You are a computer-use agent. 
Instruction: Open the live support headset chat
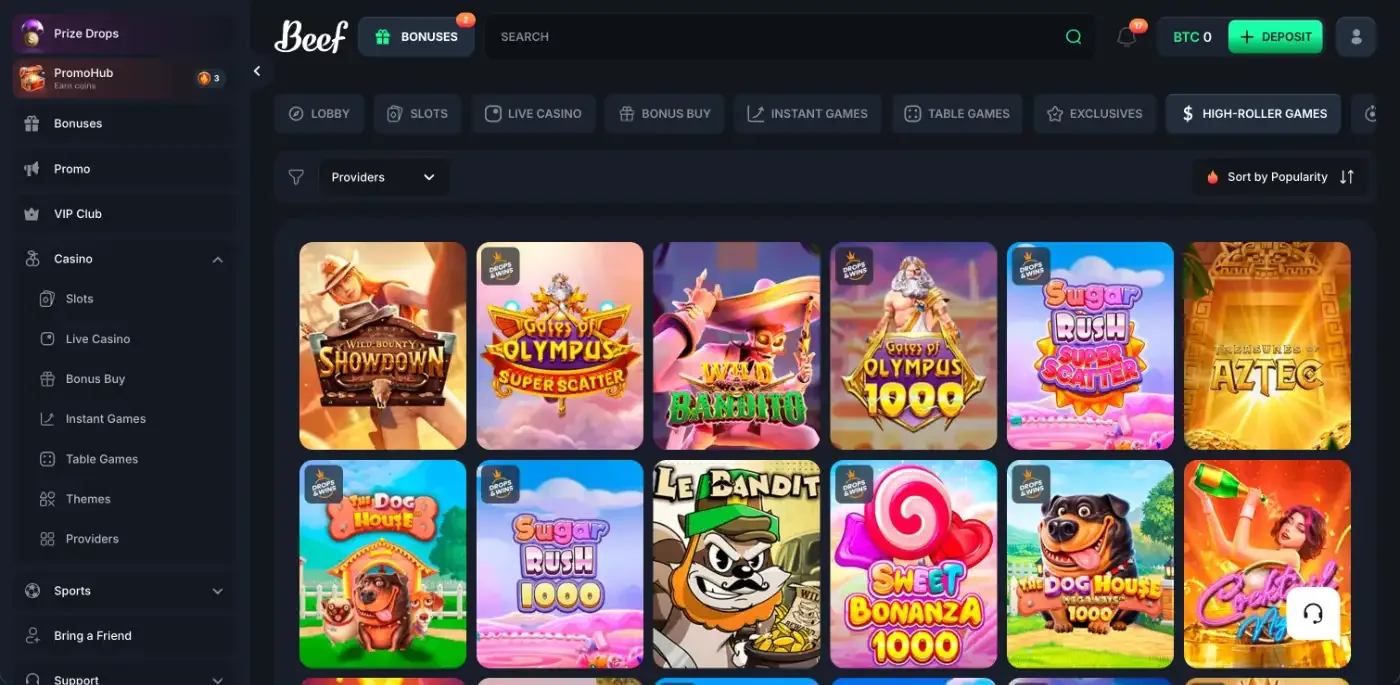coord(1313,613)
